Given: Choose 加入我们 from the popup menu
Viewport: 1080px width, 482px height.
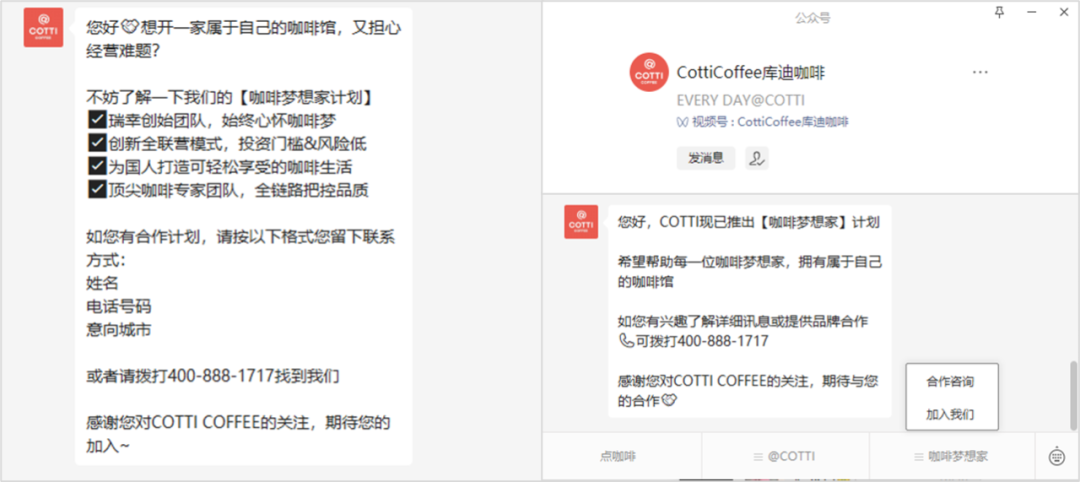Looking at the screenshot, I should 949,414.
